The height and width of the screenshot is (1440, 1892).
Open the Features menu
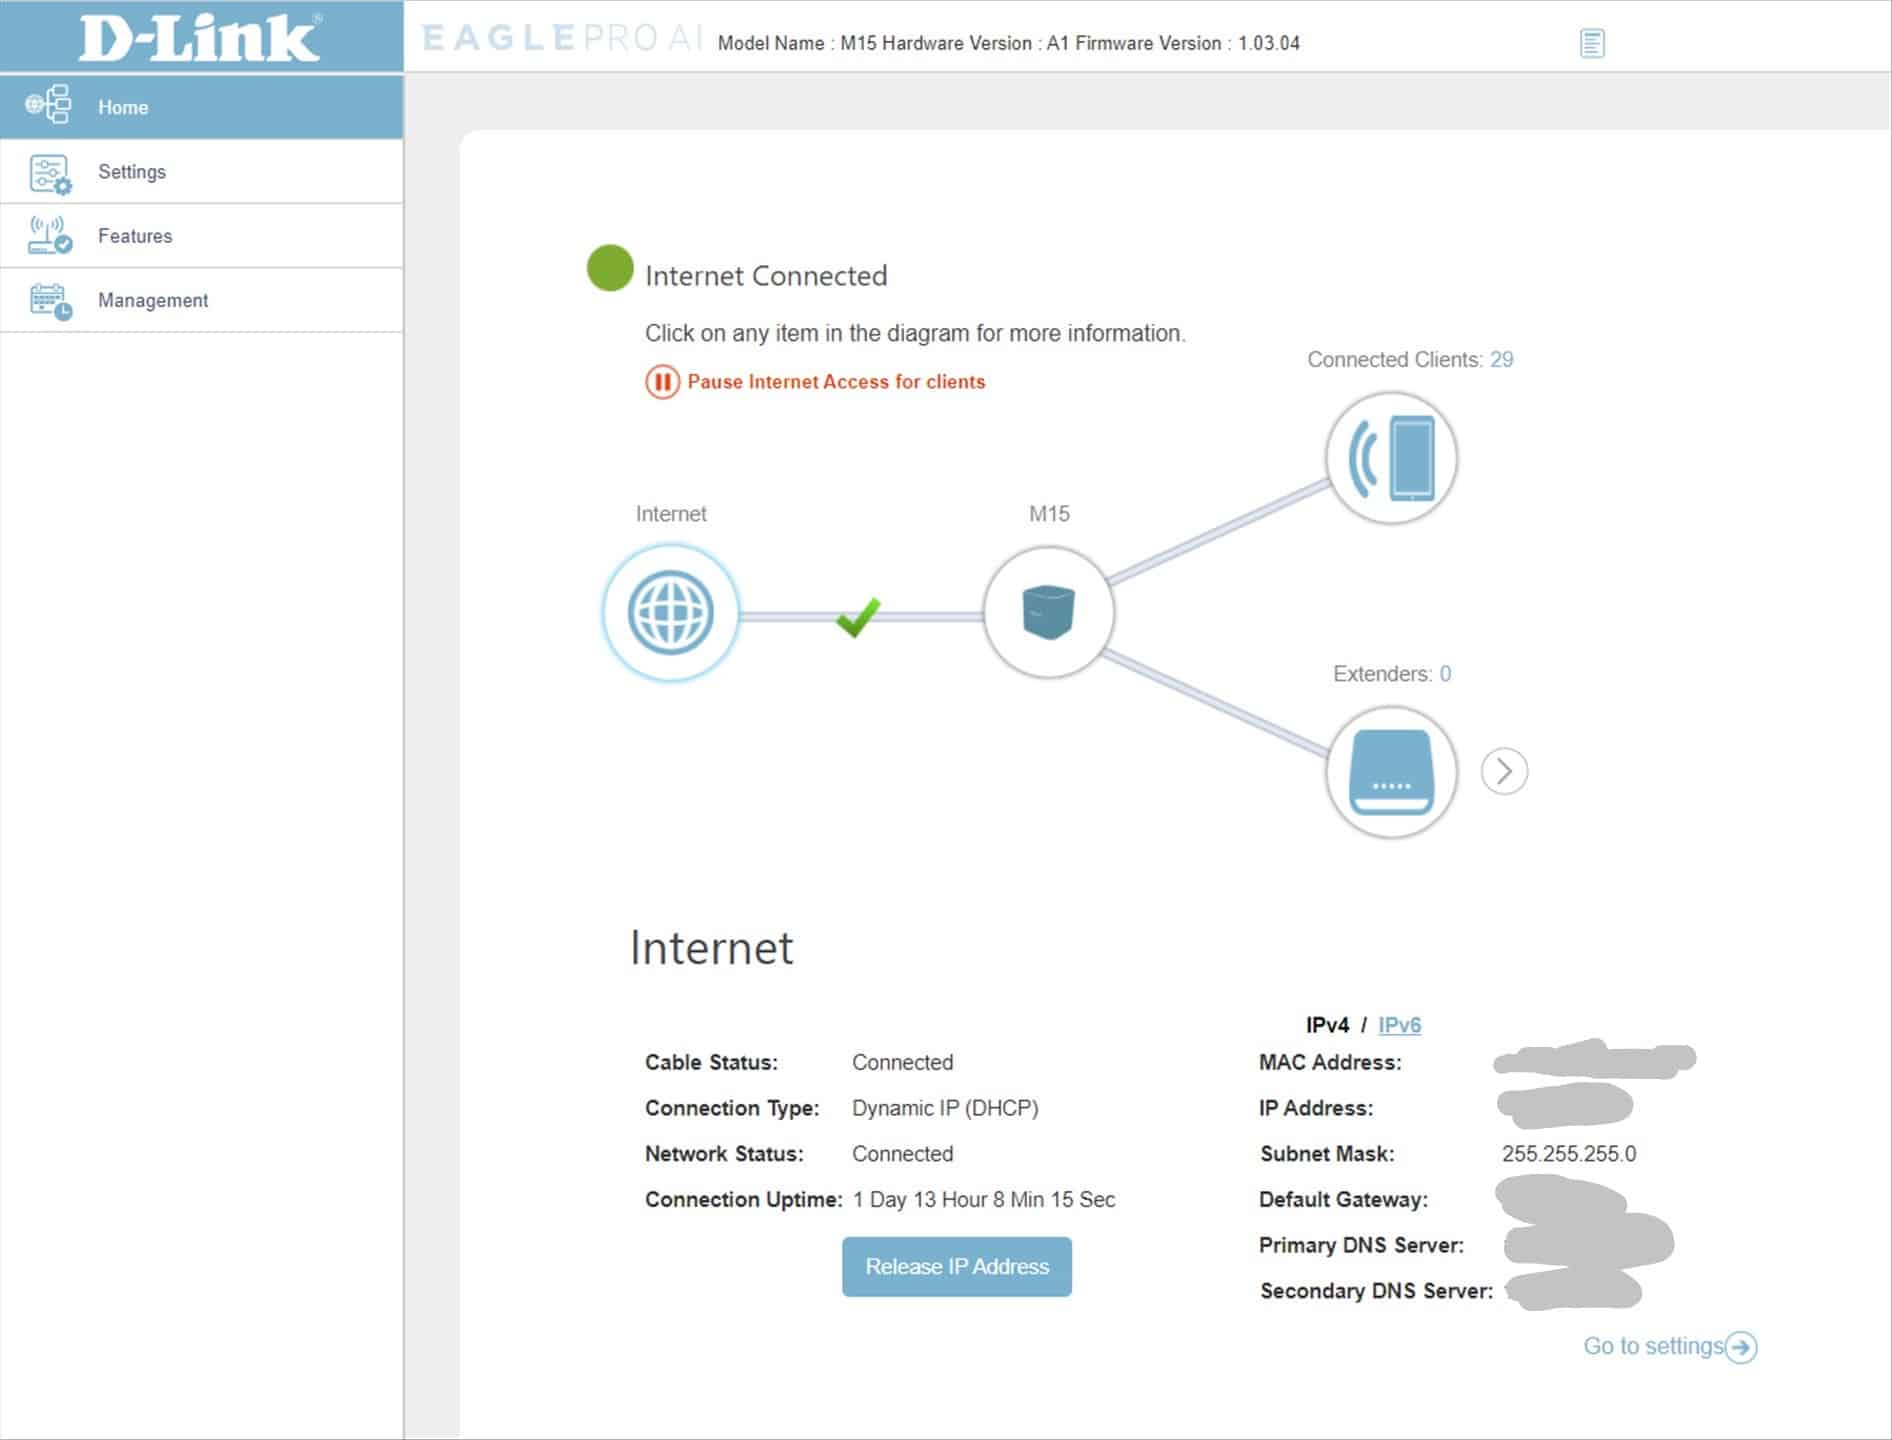point(202,236)
